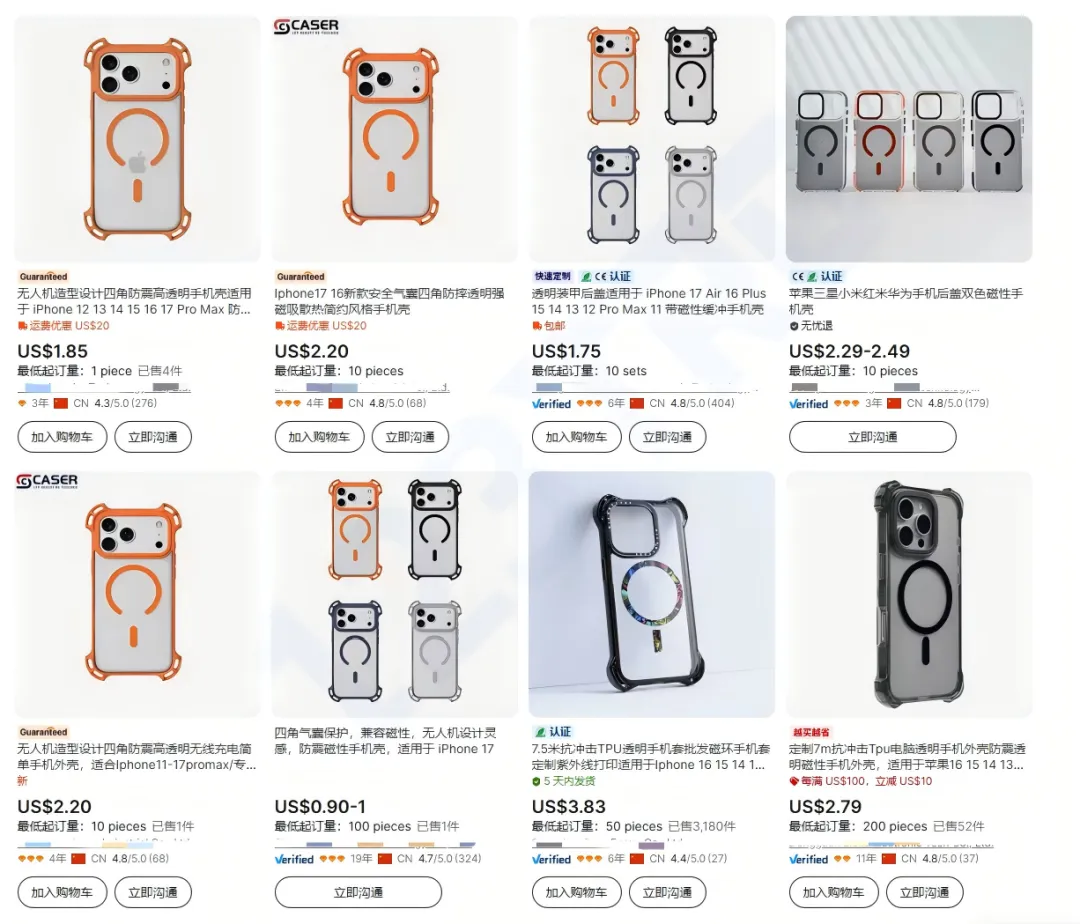1080x924 pixels.
Task: Click 立即沟通 for the US$0.90-1 listing
Action: tap(358, 893)
